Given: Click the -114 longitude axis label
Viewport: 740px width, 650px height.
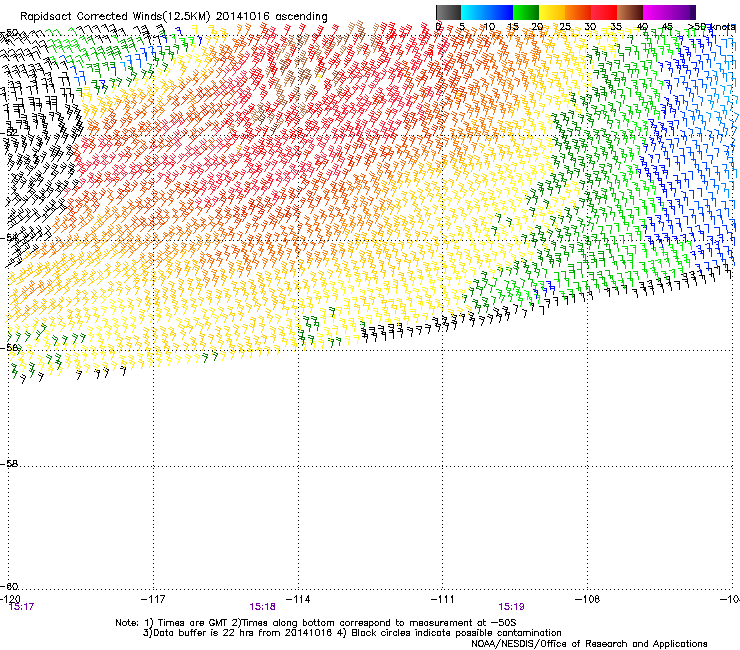Looking at the screenshot, I should [298, 599].
